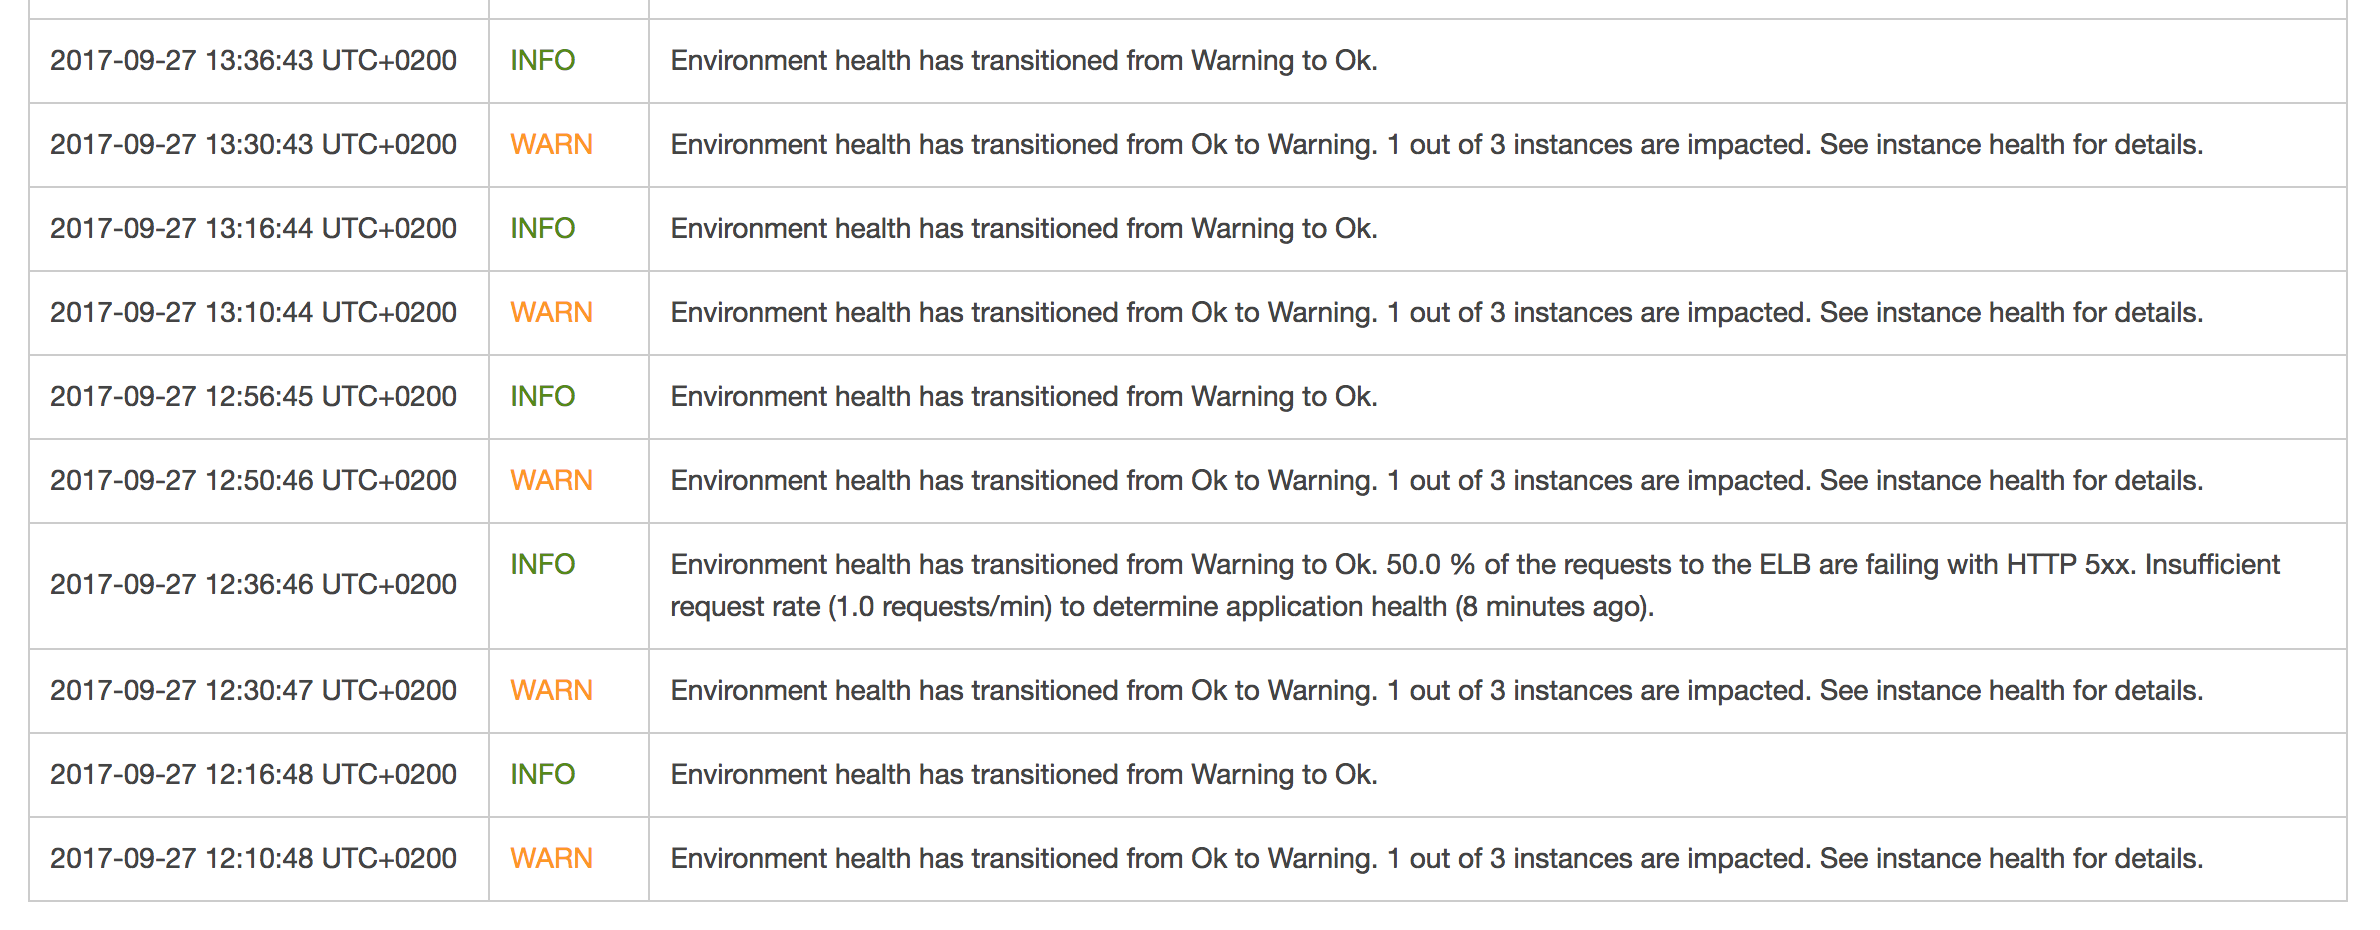Click the INFO label at 12:16:48
Image resolution: width=2380 pixels, height=930 pixels.
[543, 775]
